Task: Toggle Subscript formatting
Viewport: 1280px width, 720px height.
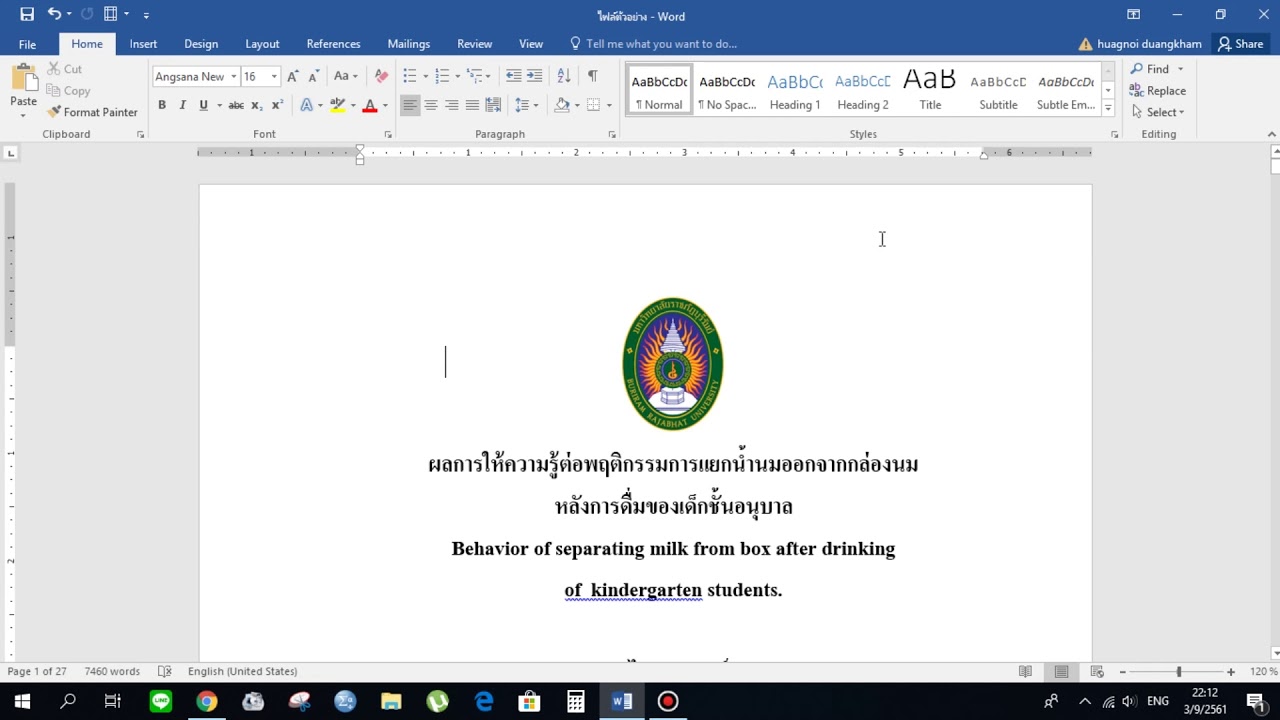Action: pos(257,105)
